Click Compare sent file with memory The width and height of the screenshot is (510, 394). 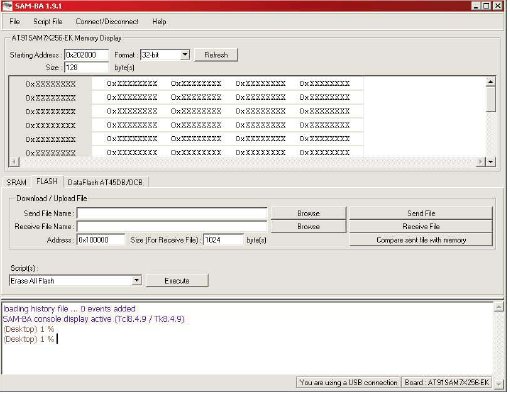point(421,240)
